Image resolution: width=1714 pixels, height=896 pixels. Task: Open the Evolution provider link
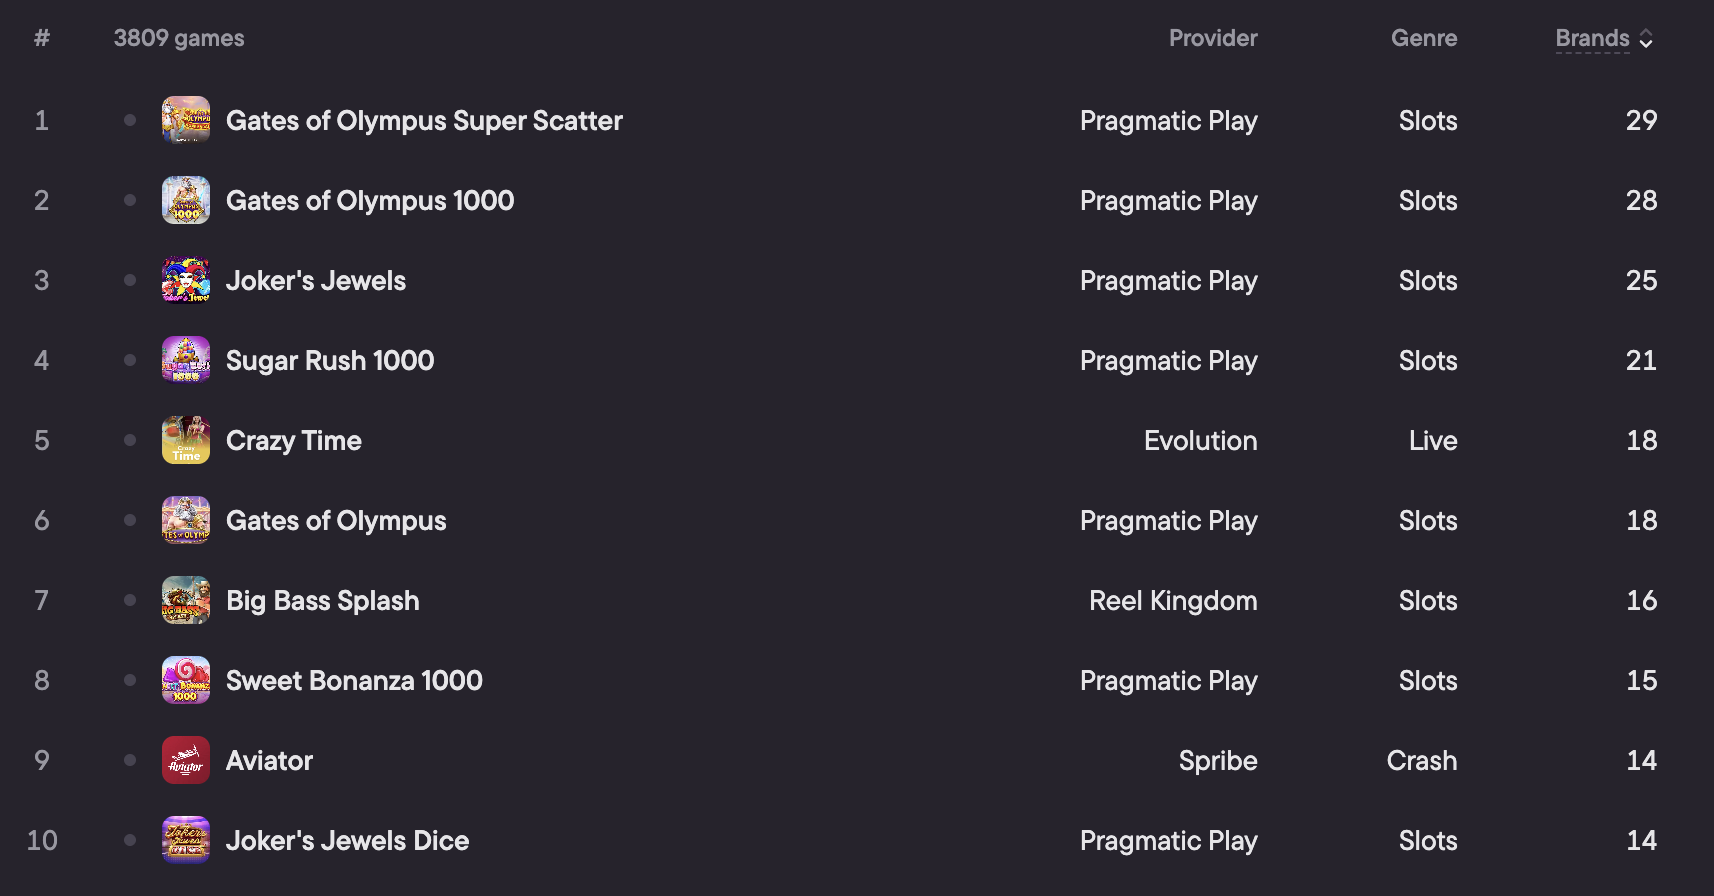tap(1201, 441)
